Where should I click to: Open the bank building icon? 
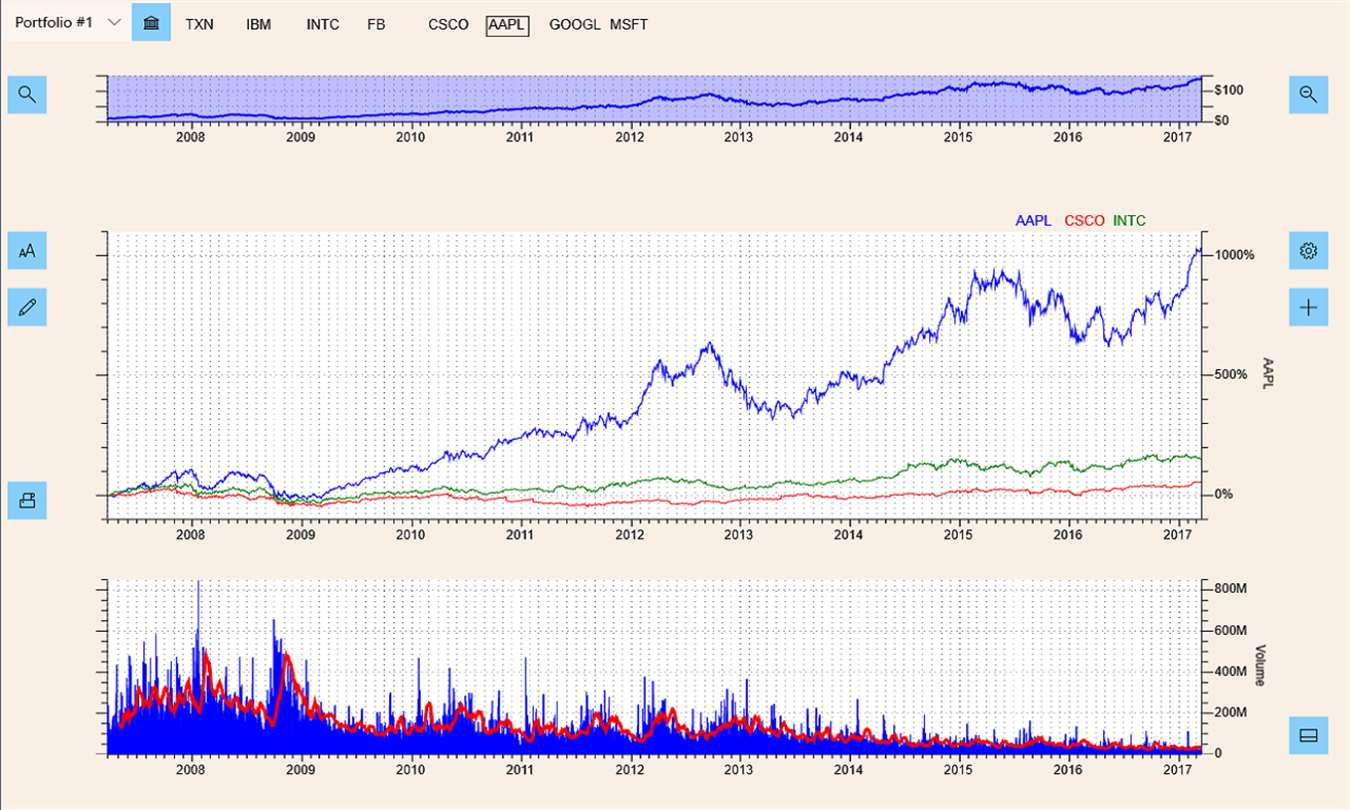[151, 22]
